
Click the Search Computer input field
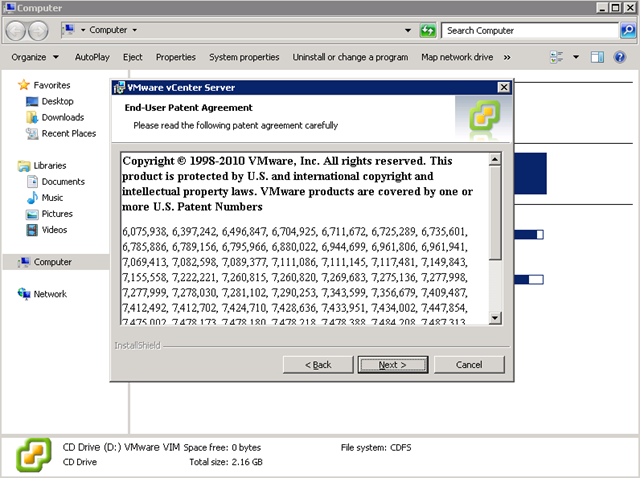(x=530, y=31)
